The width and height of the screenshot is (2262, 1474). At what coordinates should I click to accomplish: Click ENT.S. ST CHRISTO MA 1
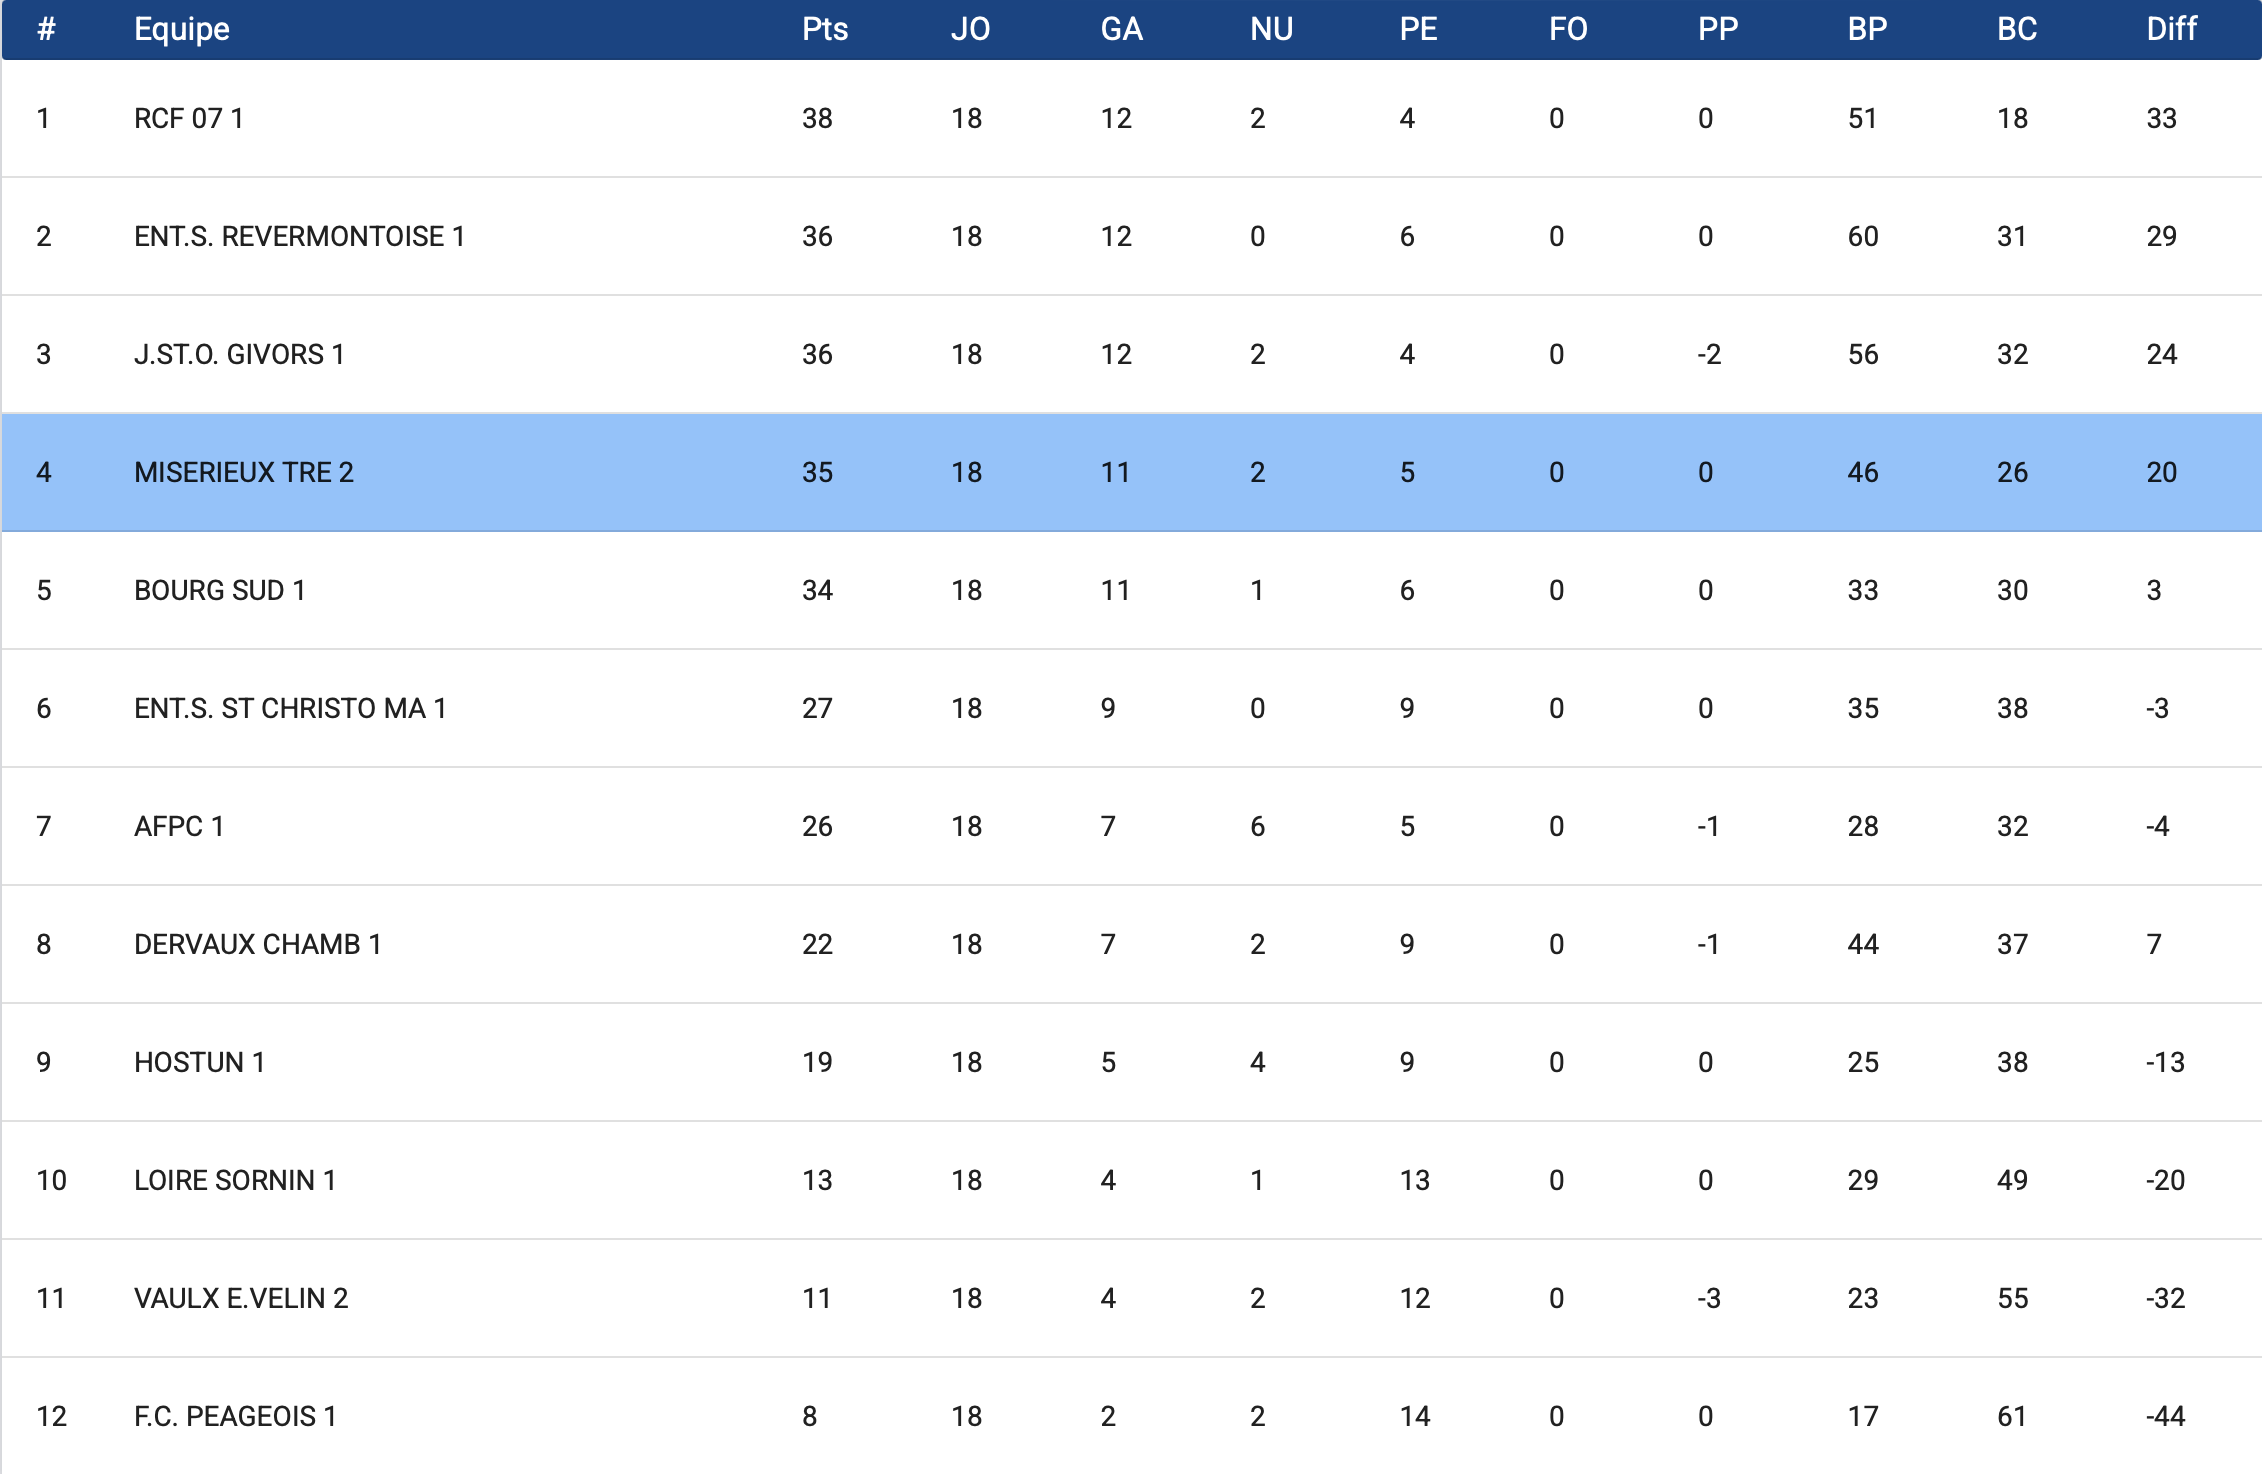[290, 709]
